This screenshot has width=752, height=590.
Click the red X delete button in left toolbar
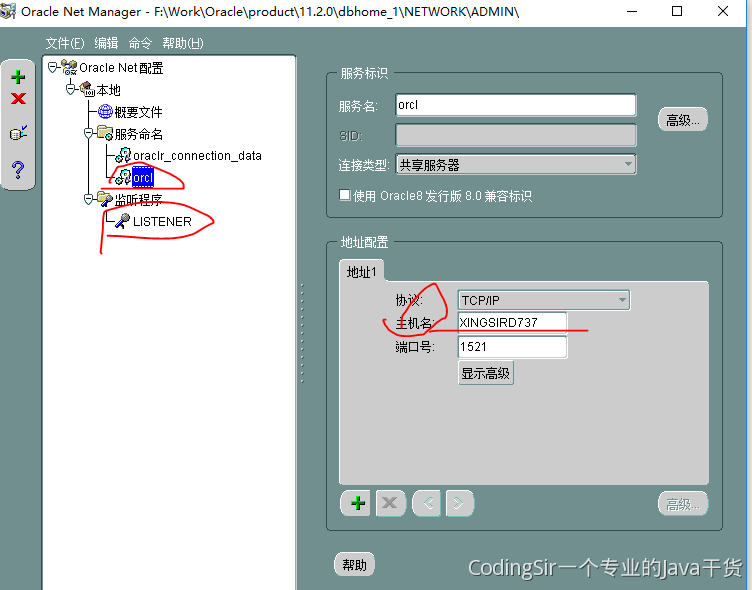coord(18,98)
